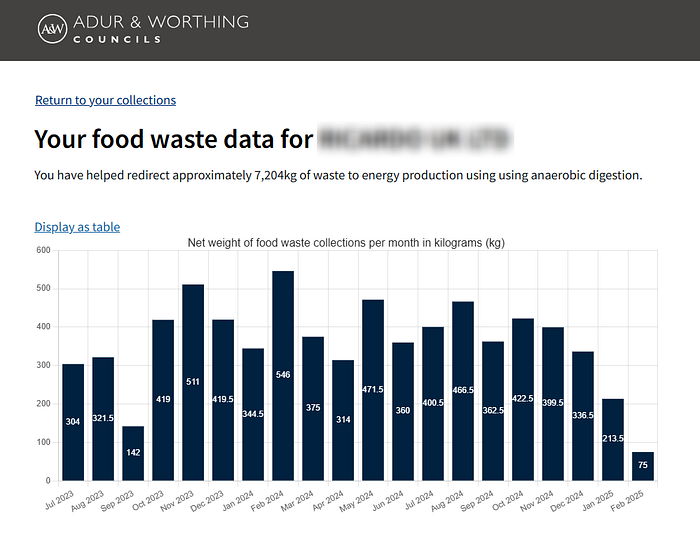Select the Oct 2023 bar showing 419
700x543 pixels.
pyautogui.click(x=163, y=400)
